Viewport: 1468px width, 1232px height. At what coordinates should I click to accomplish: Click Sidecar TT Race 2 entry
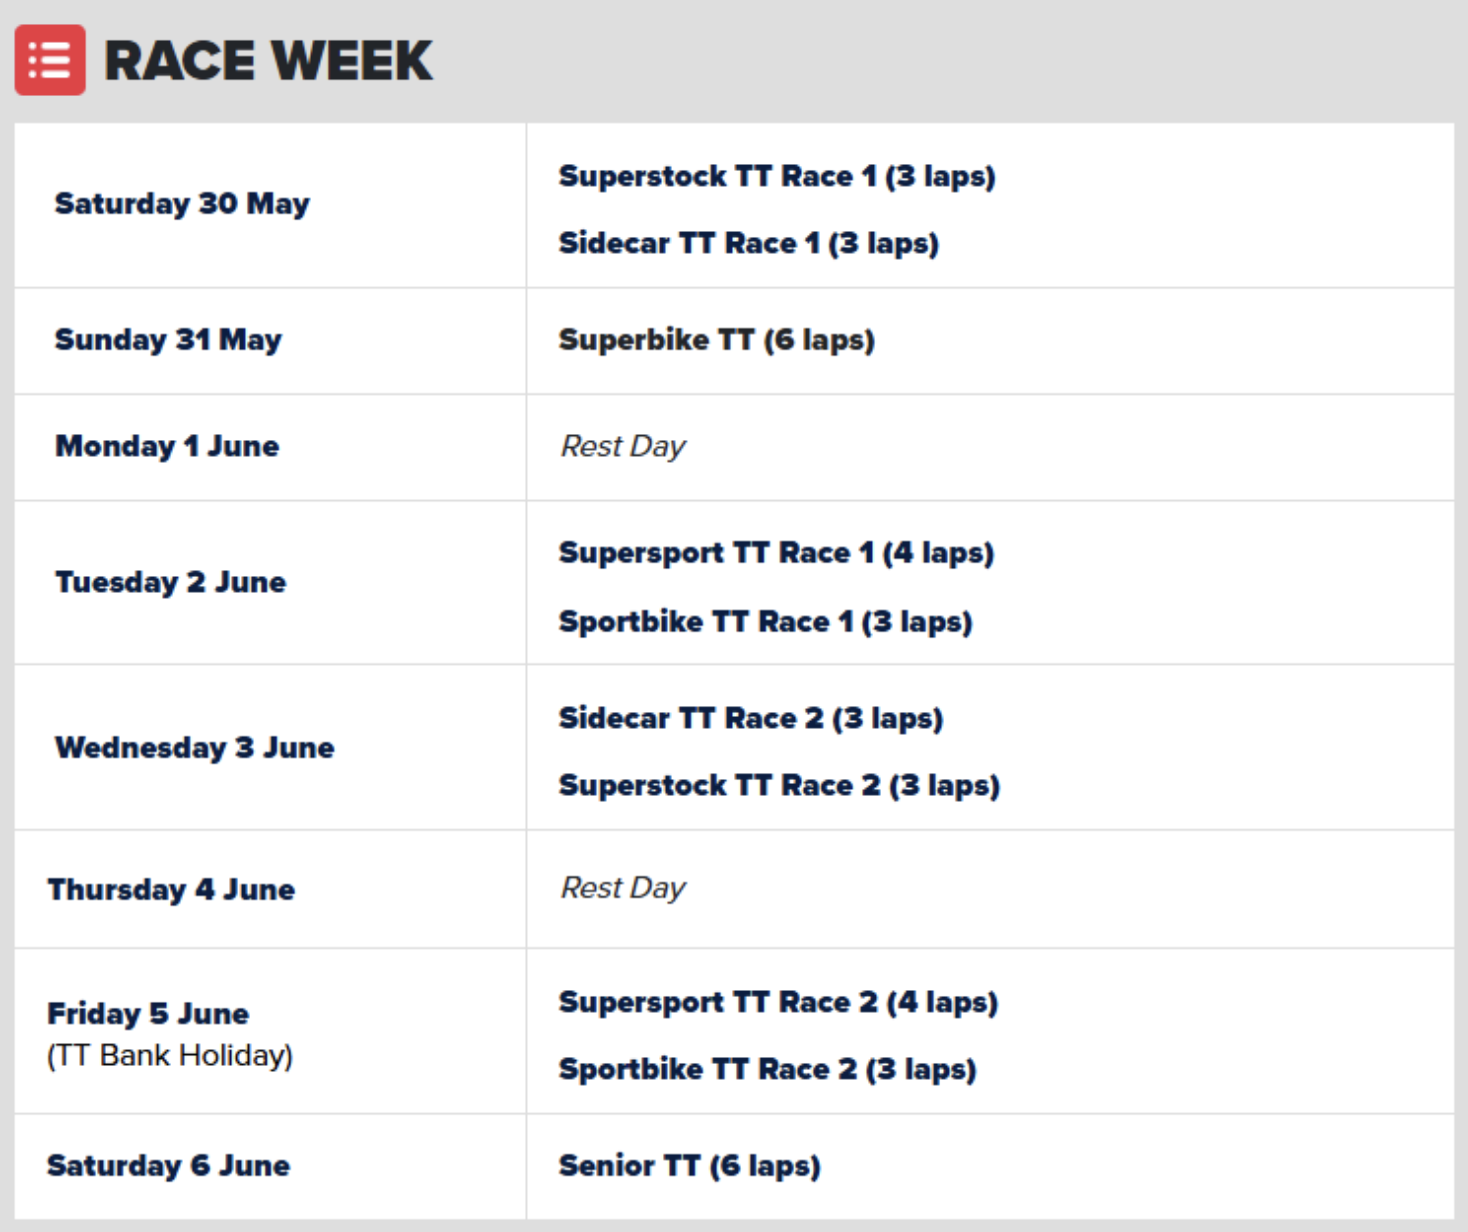750,718
